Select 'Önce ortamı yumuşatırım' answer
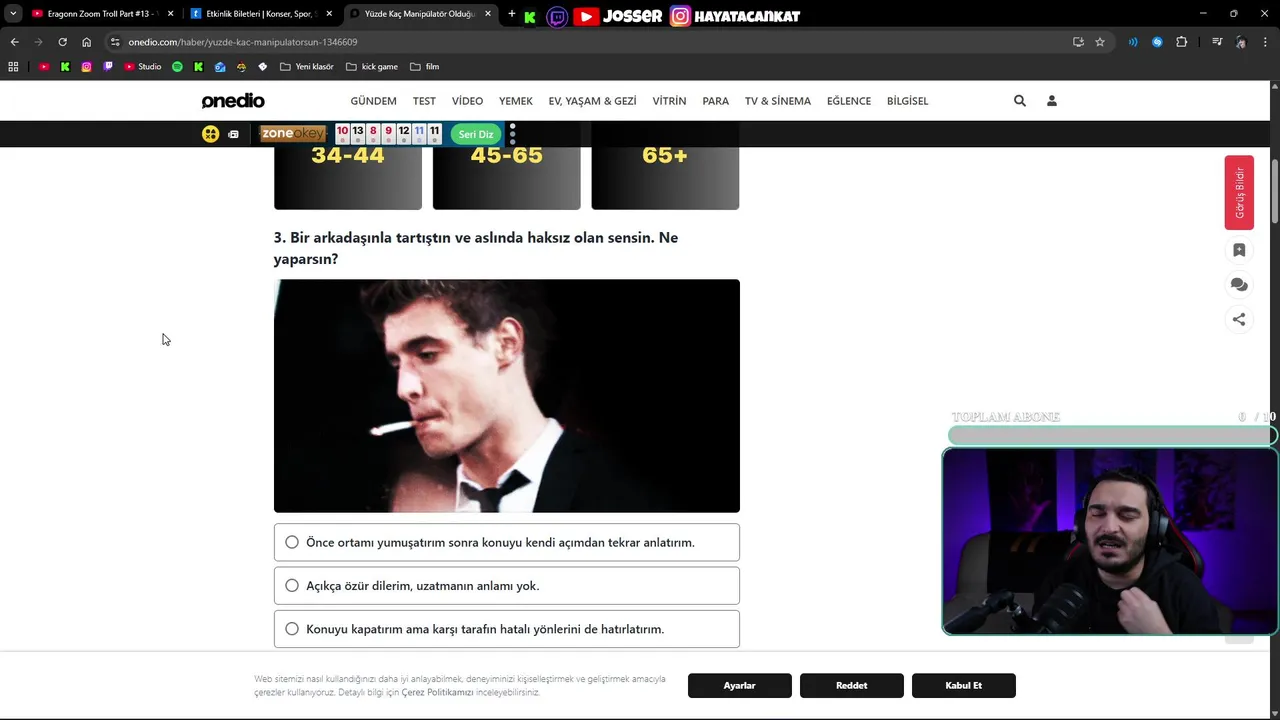 click(507, 542)
